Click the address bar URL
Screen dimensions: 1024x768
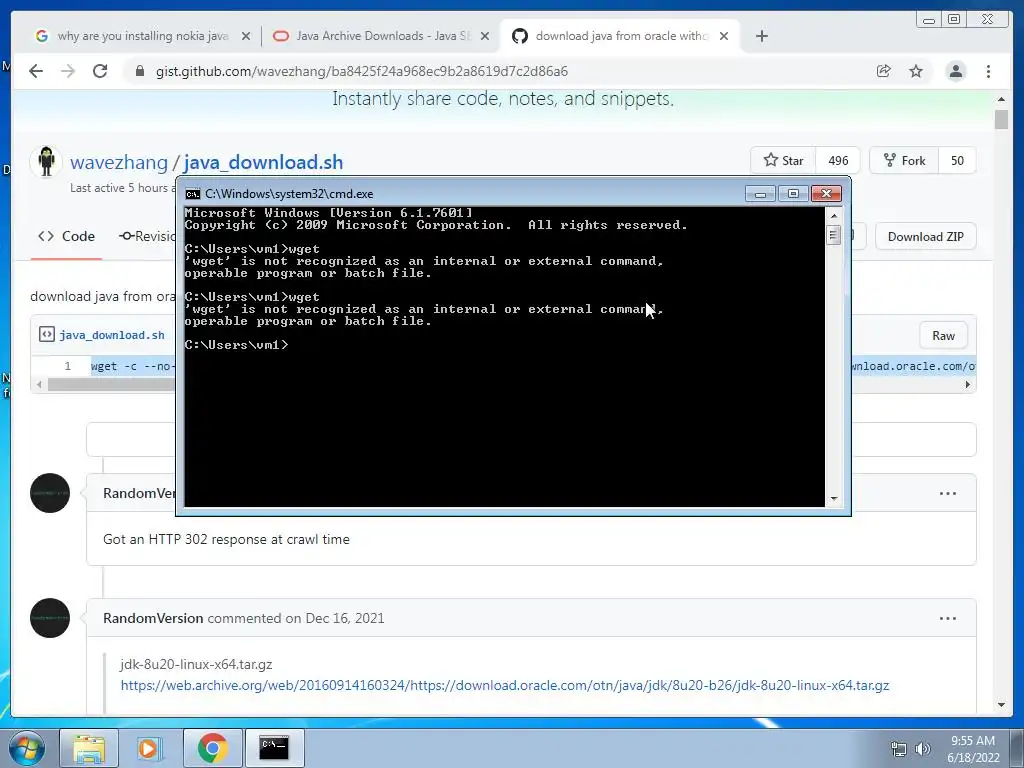tap(362, 71)
